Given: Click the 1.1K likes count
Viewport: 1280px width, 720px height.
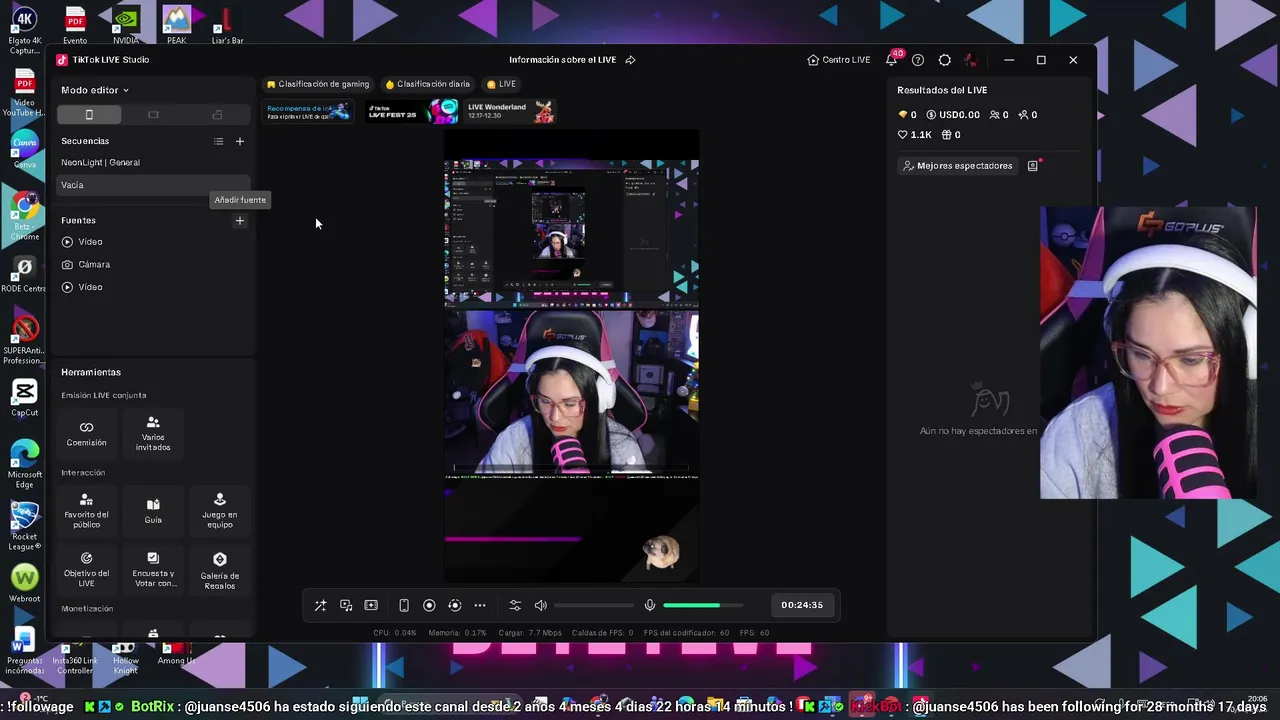Looking at the screenshot, I should (915, 135).
